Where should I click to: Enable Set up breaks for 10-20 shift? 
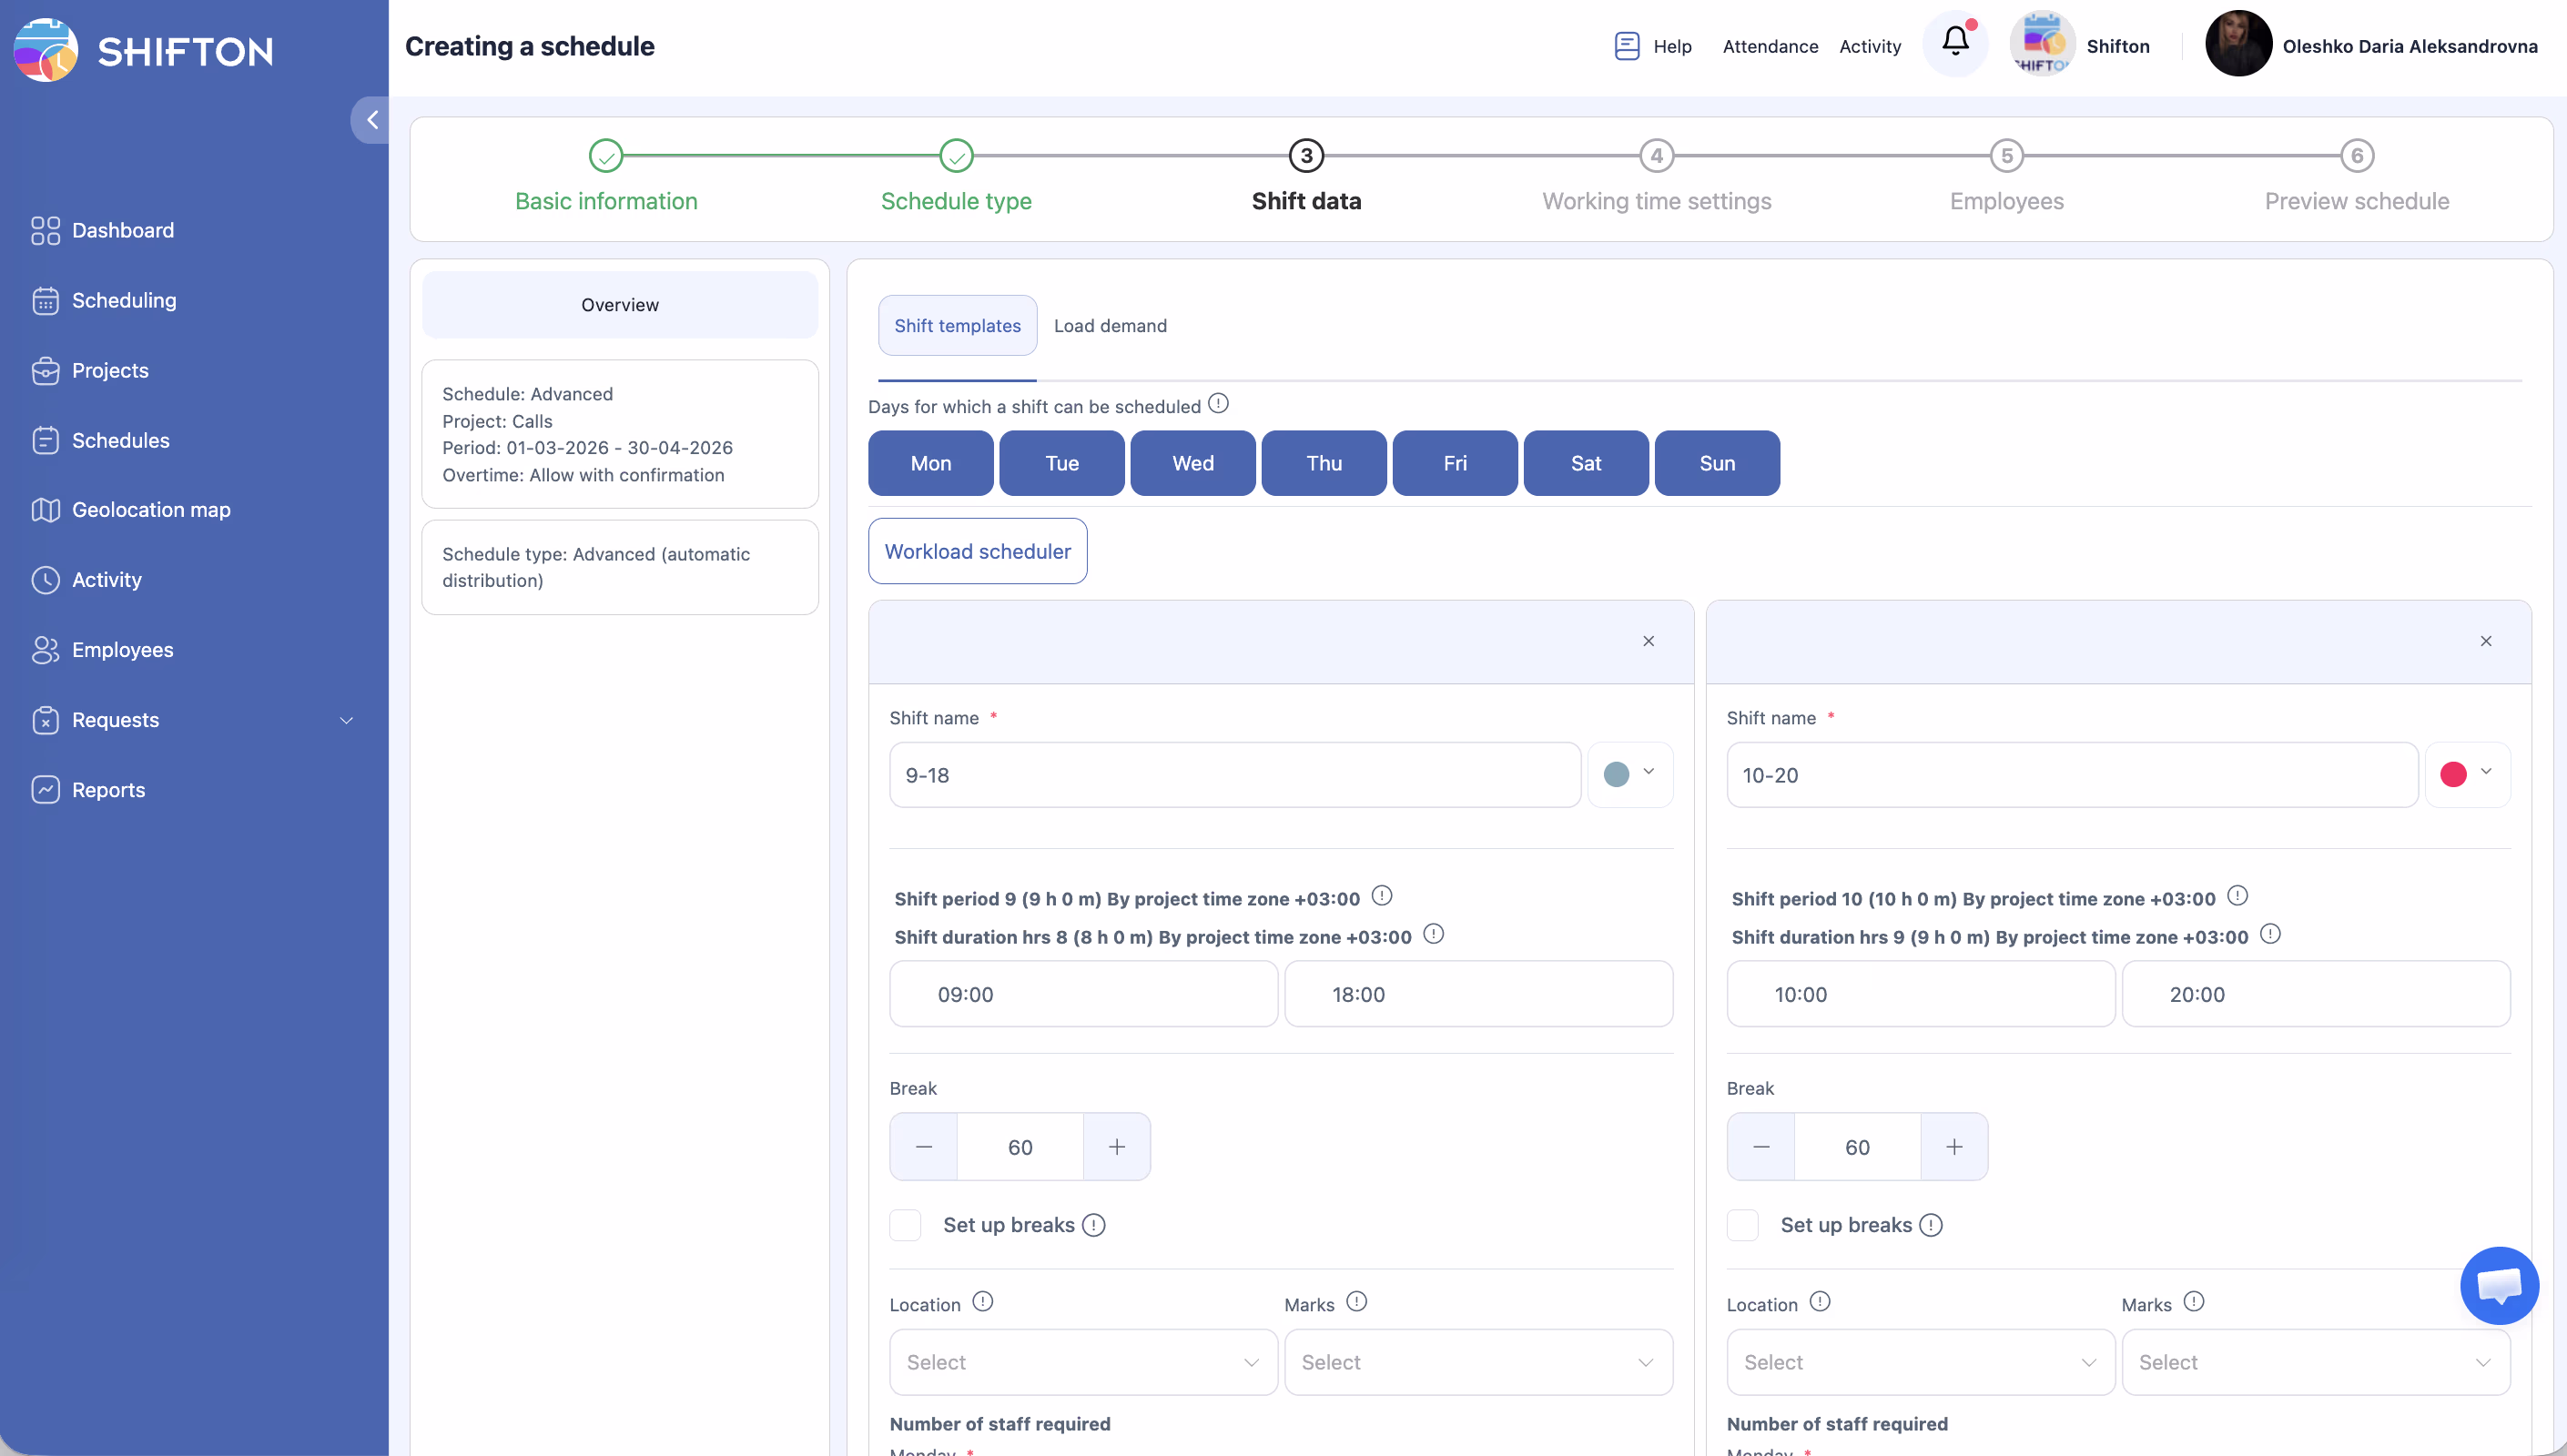[1743, 1225]
